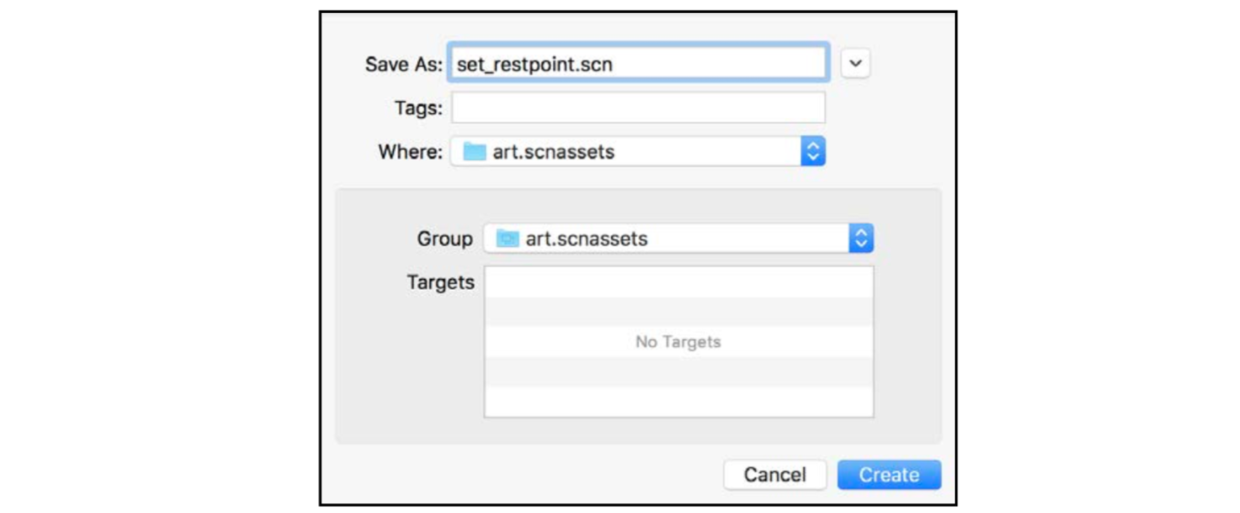Click the No Targets placeholder row

tap(679, 342)
